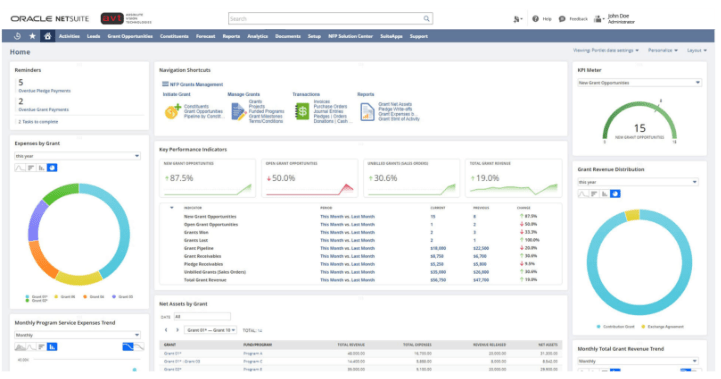Open the Constituents menu
Viewport: 721px width, 379px height.
tap(174, 36)
